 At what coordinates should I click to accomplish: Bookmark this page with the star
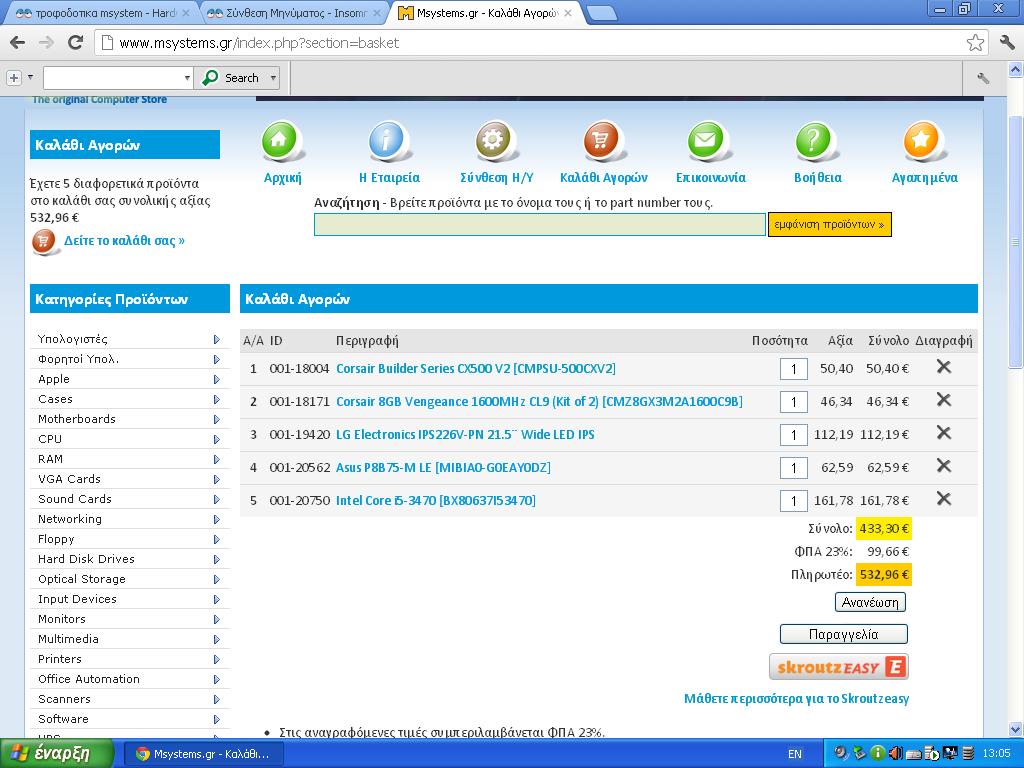[x=975, y=43]
